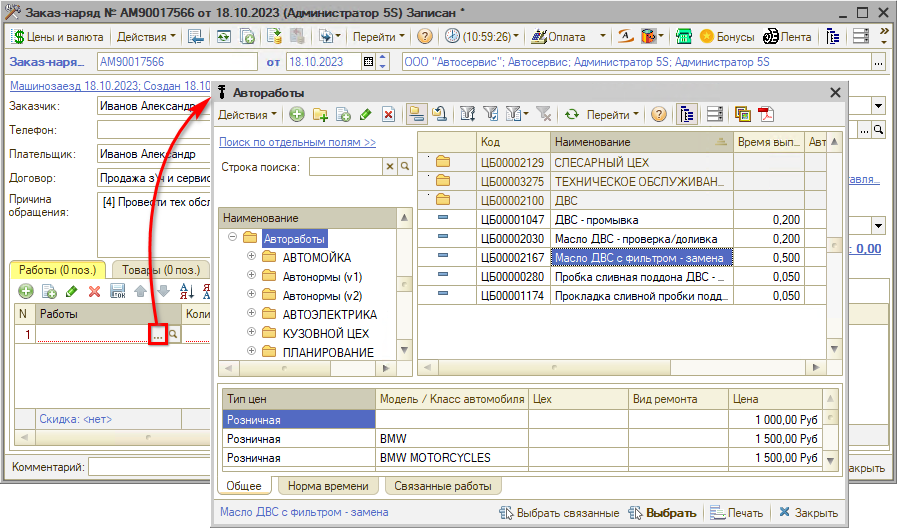Expand ПЛАНИРОВАНИЕ folder
The height and width of the screenshot is (528, 897).
click(x=251, y=351)
